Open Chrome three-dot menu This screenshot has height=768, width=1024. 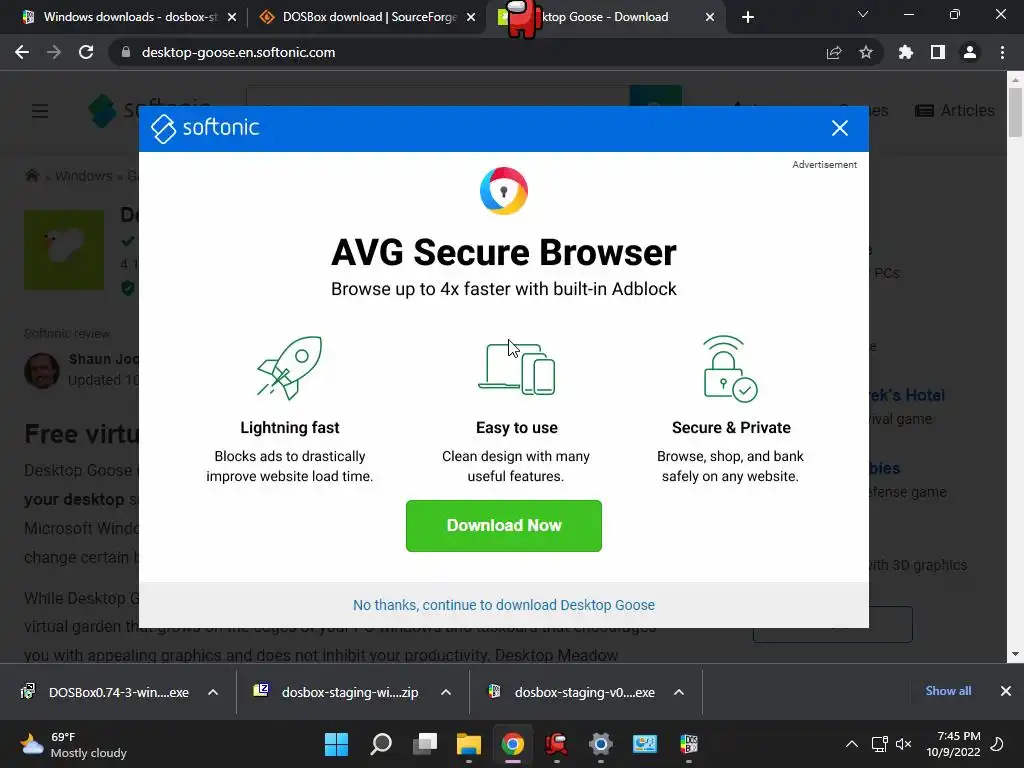pos(1002,52)
